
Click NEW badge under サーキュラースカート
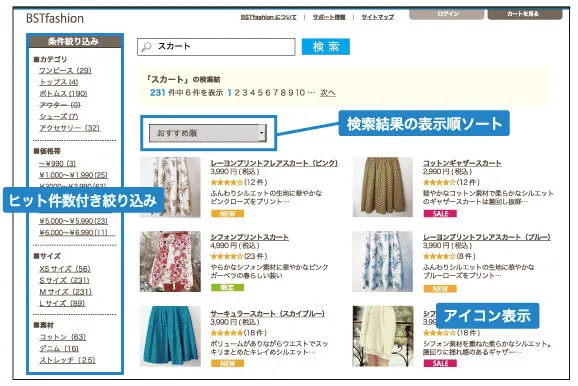click(x=227, y=364)
